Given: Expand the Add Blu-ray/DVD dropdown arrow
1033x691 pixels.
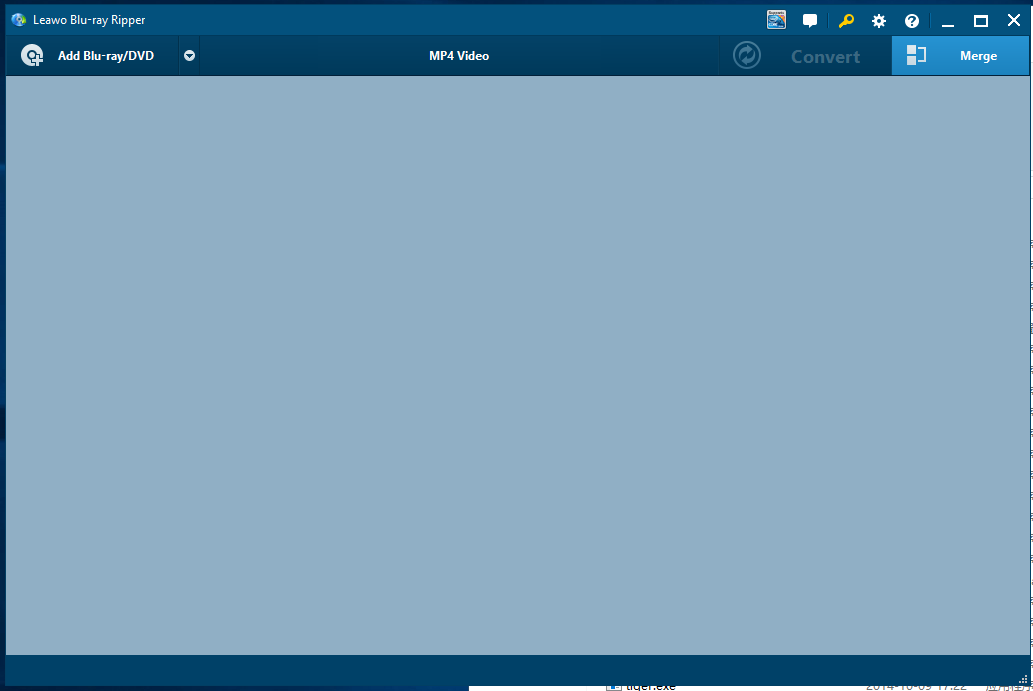Looking at the screenshot, I should [x=189, y=56].
